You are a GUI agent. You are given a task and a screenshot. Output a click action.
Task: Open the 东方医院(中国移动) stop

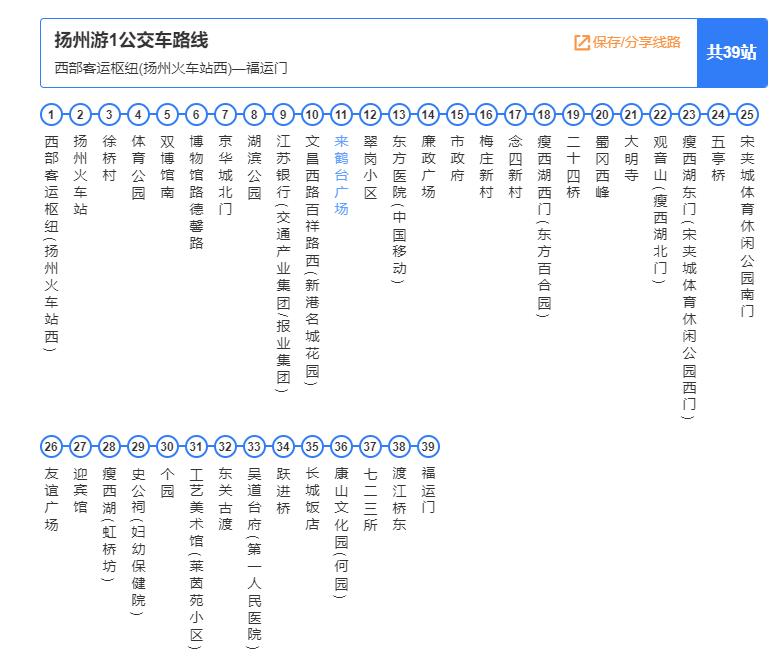399,209
